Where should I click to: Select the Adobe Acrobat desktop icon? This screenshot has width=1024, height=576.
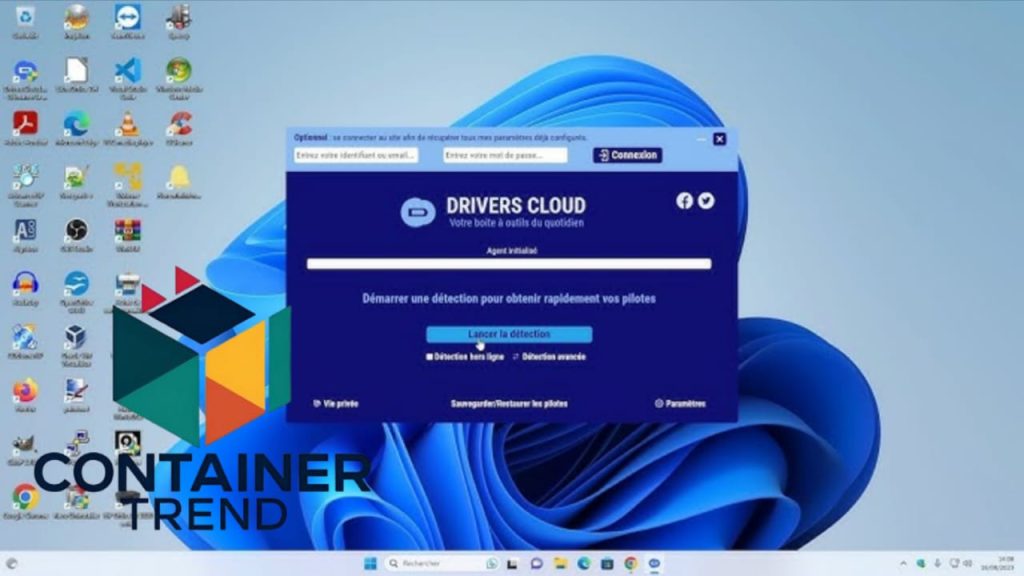[x=25, y=128]
